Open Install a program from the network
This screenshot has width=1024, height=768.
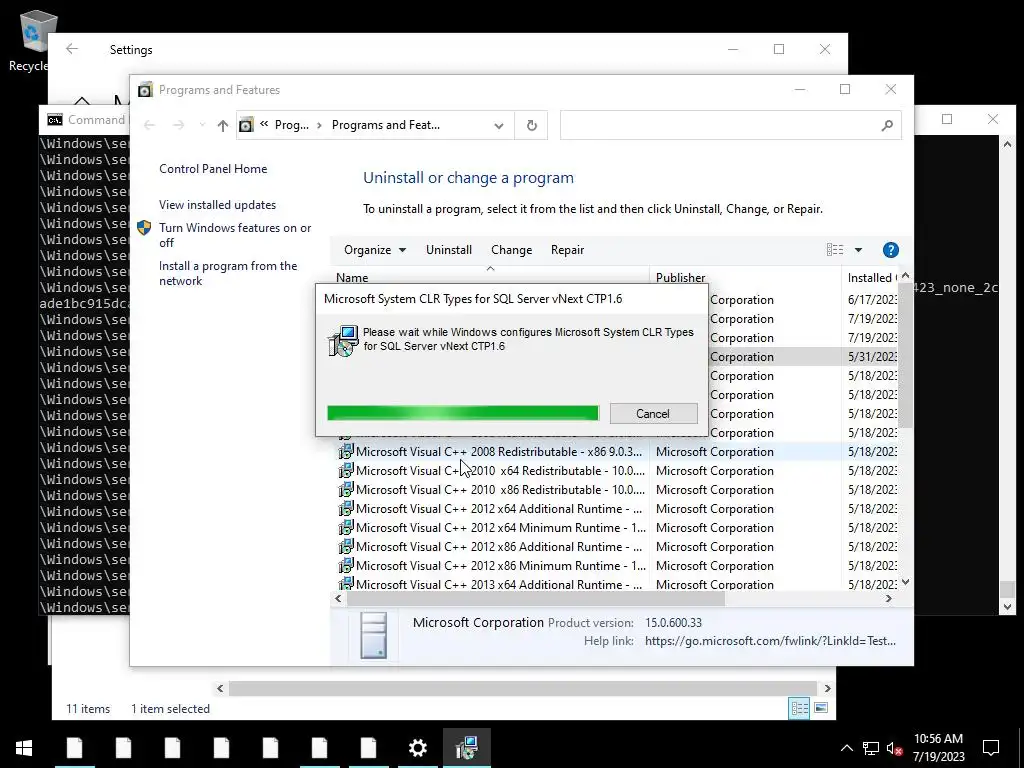(228, 273)
